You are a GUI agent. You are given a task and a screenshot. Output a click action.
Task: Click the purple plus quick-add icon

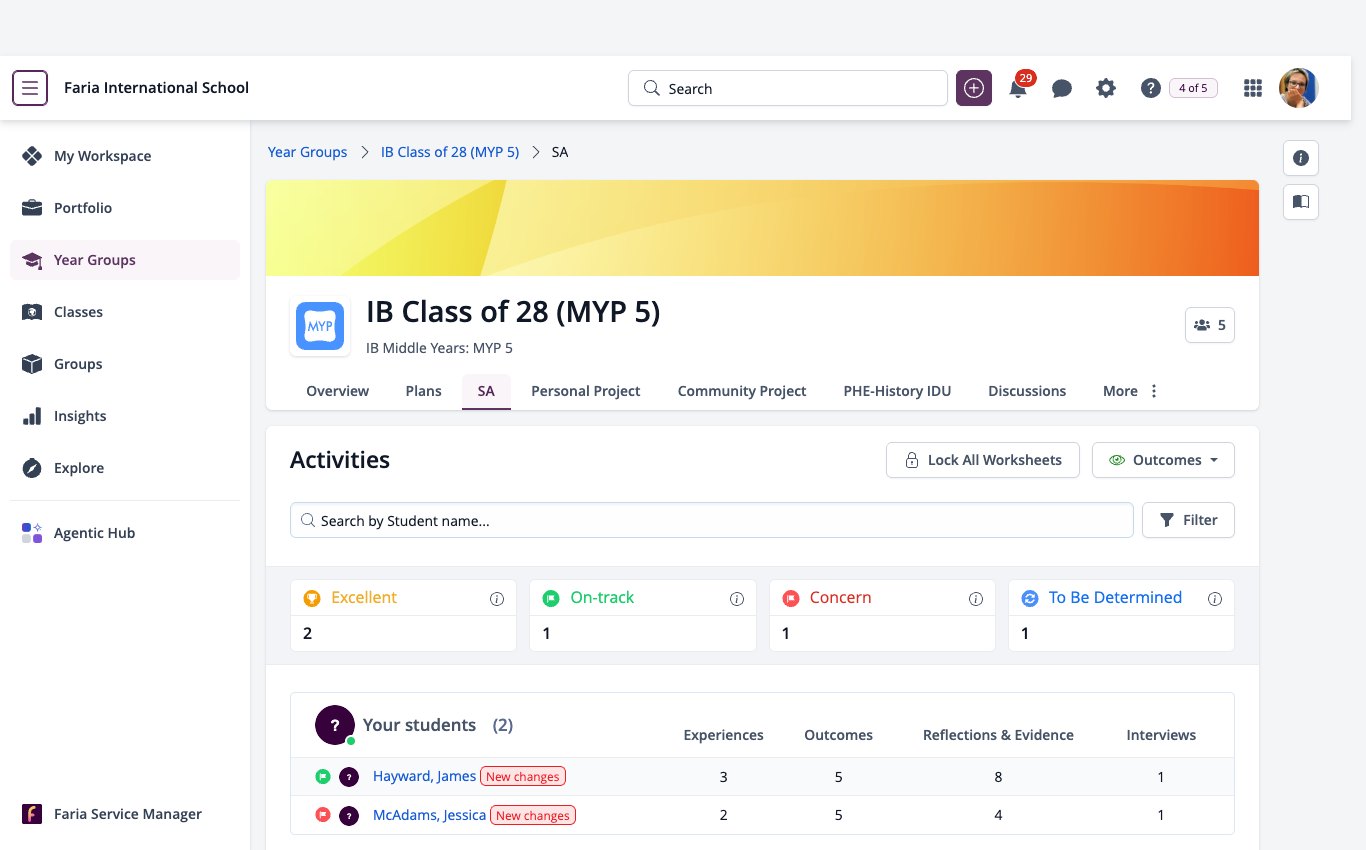[x=974, y=88]
